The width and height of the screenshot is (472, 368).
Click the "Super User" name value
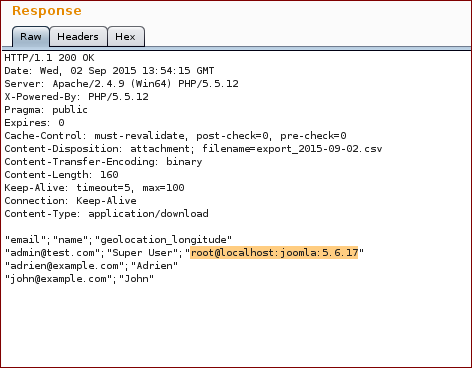[x=143, y=253]
